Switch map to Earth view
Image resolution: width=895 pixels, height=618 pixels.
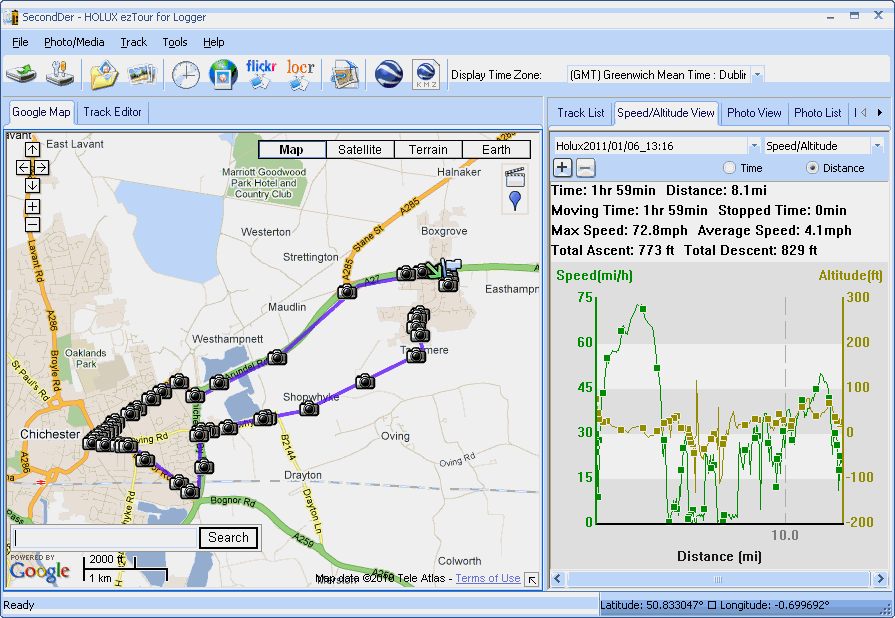coord(496,150)
